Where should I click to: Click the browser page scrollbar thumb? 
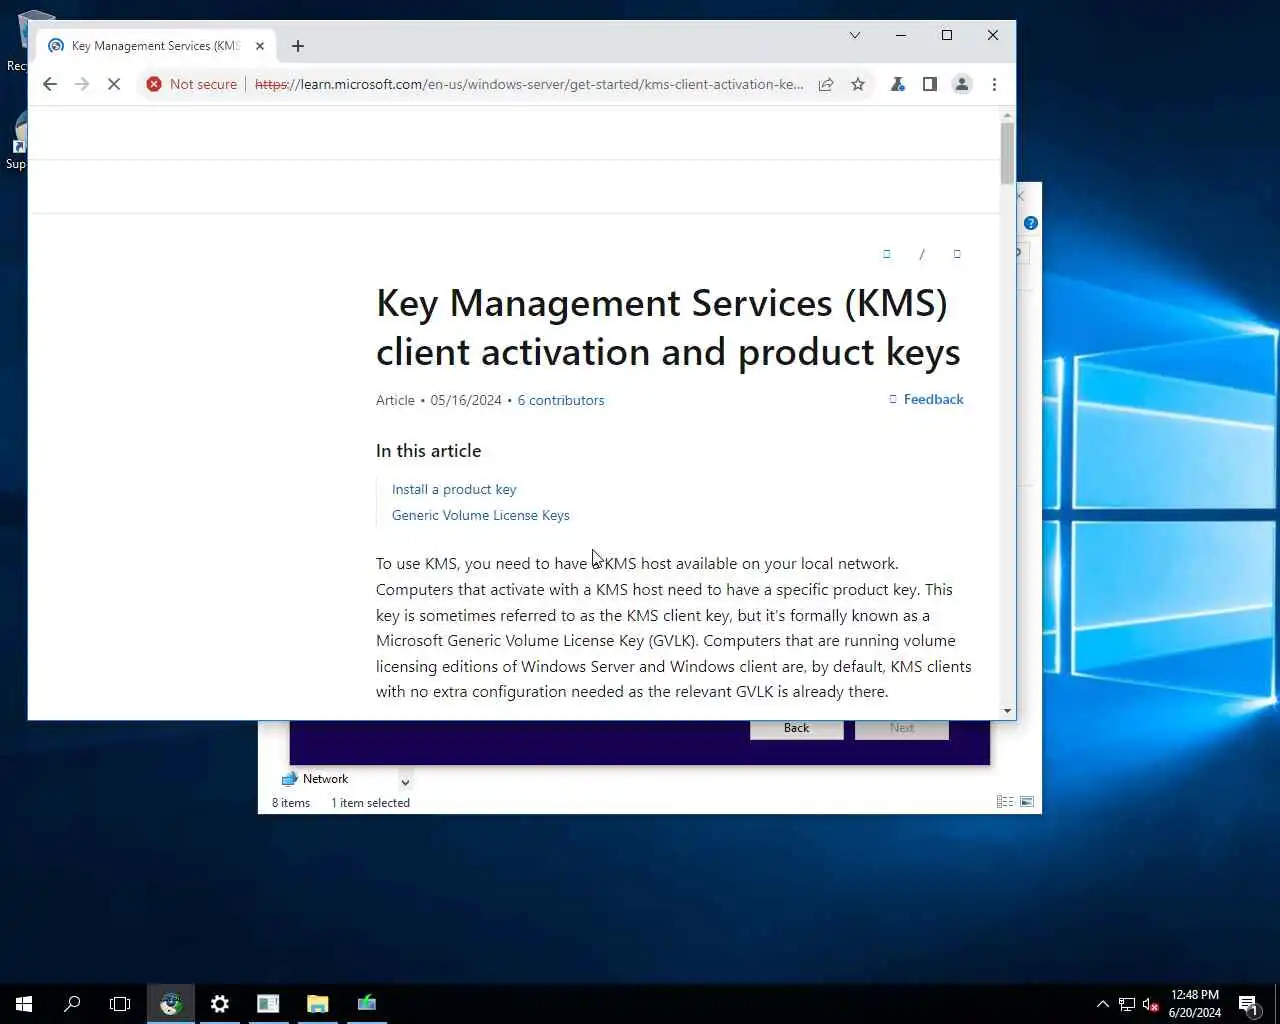(1007, 153)
